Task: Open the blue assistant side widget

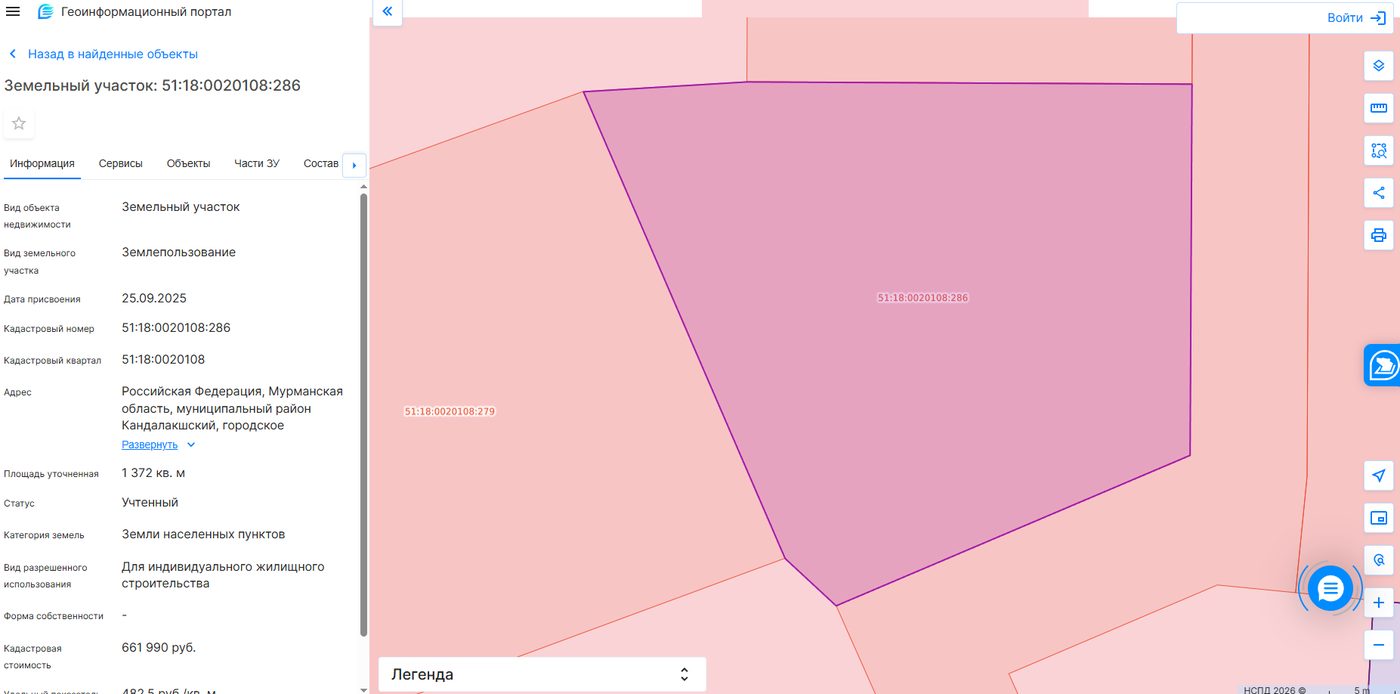Action: [x=1383, y=365]
